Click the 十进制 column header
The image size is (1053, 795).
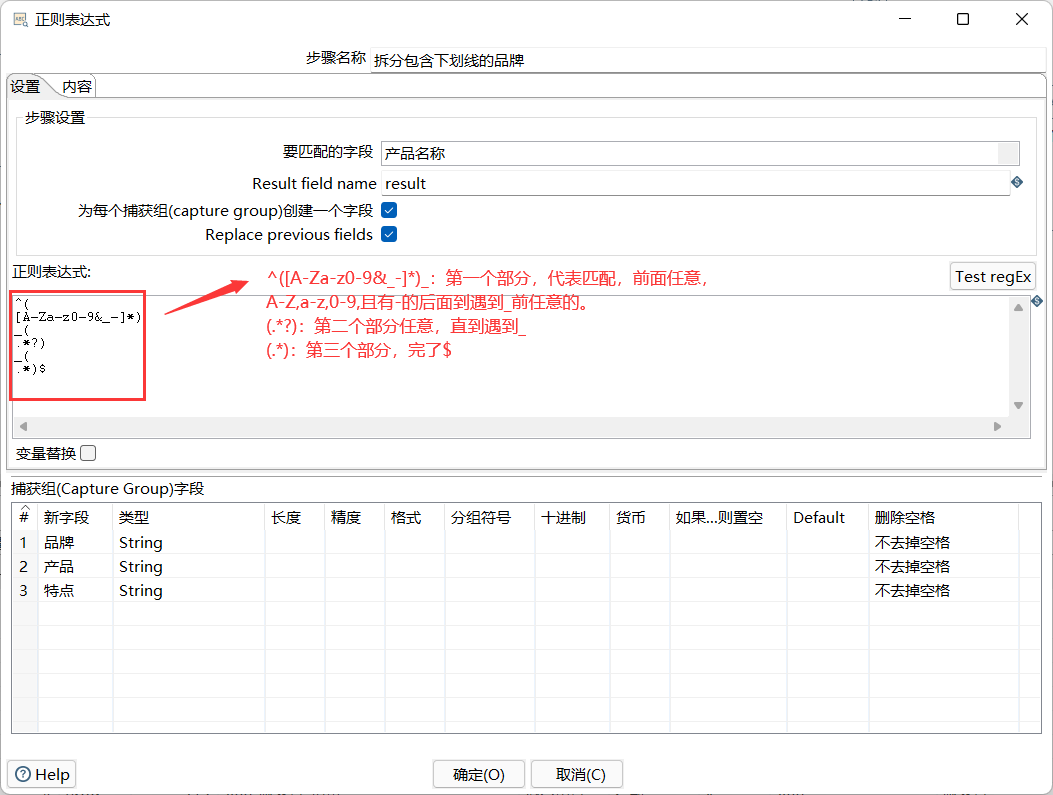click(572, 518)
